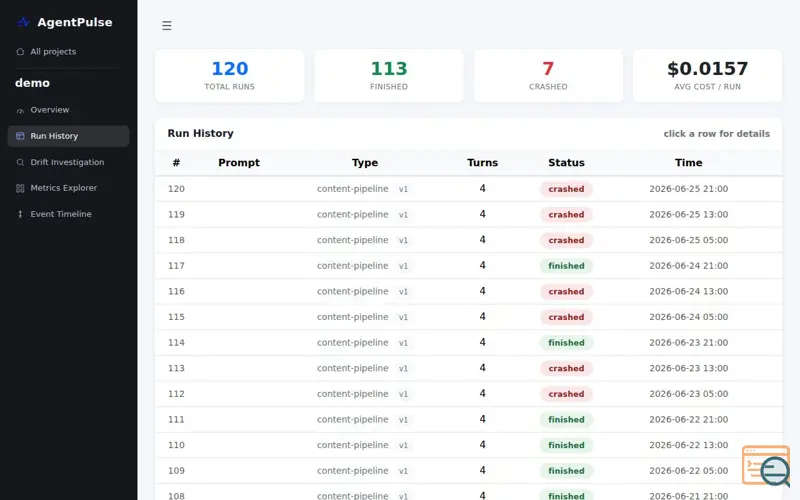Click the Status column header
This screenshot has height=500, width=800.
tap(566, 163)
